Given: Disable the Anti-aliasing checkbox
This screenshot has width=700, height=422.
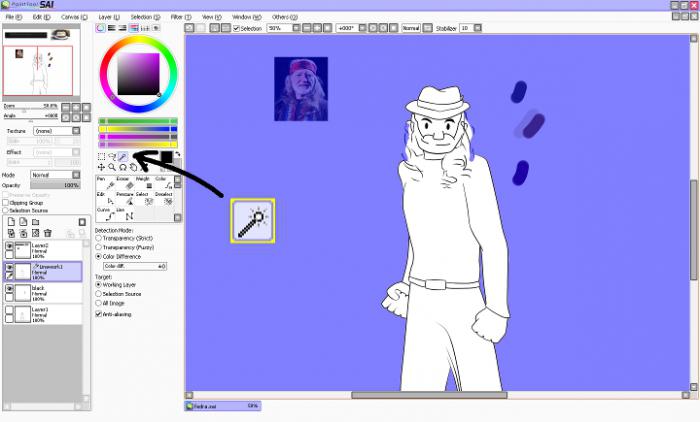Looking at the screenshot, I should [x=98, y=314].
